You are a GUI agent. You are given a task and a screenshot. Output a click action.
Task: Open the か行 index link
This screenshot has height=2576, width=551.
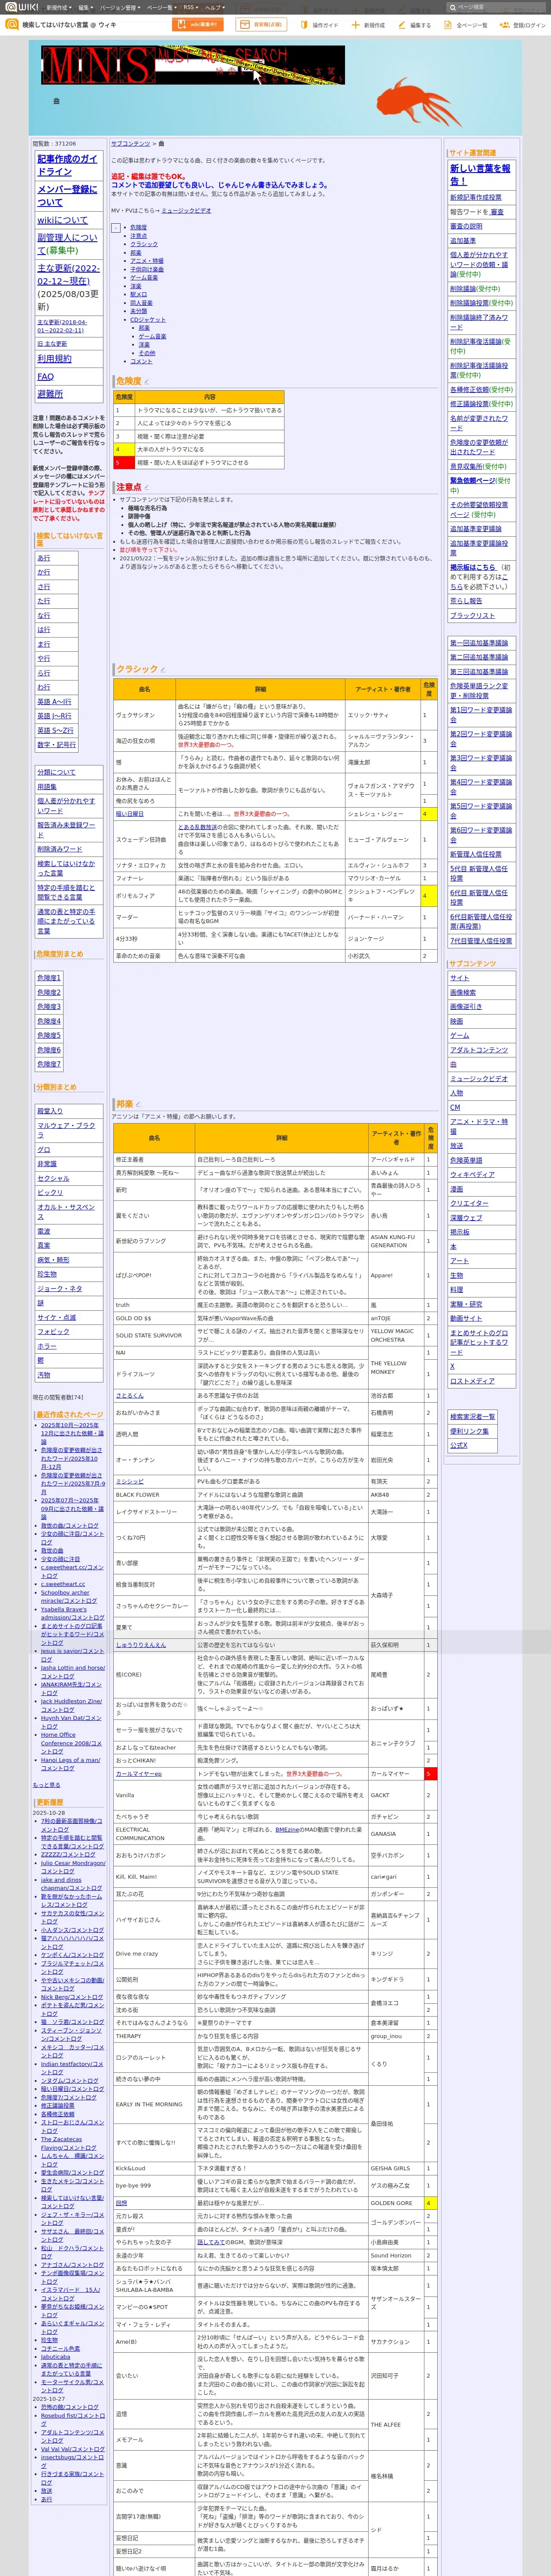click(x=44, y=572)
